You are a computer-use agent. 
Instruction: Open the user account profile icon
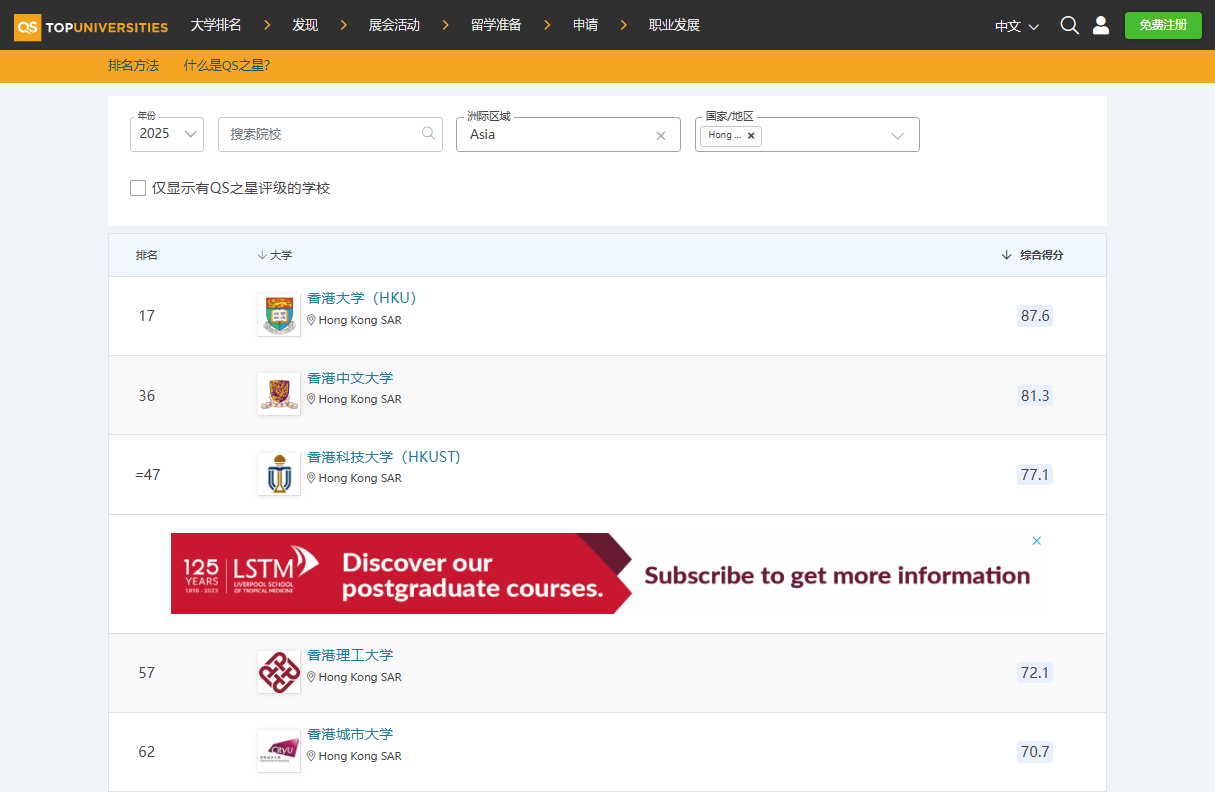point(1101,25)
